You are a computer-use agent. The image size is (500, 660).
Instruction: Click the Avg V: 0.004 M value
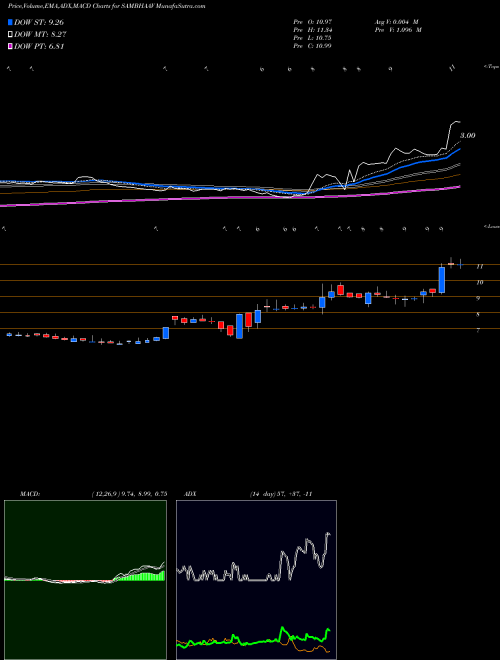pyautogui.click(x=396, y=22)
